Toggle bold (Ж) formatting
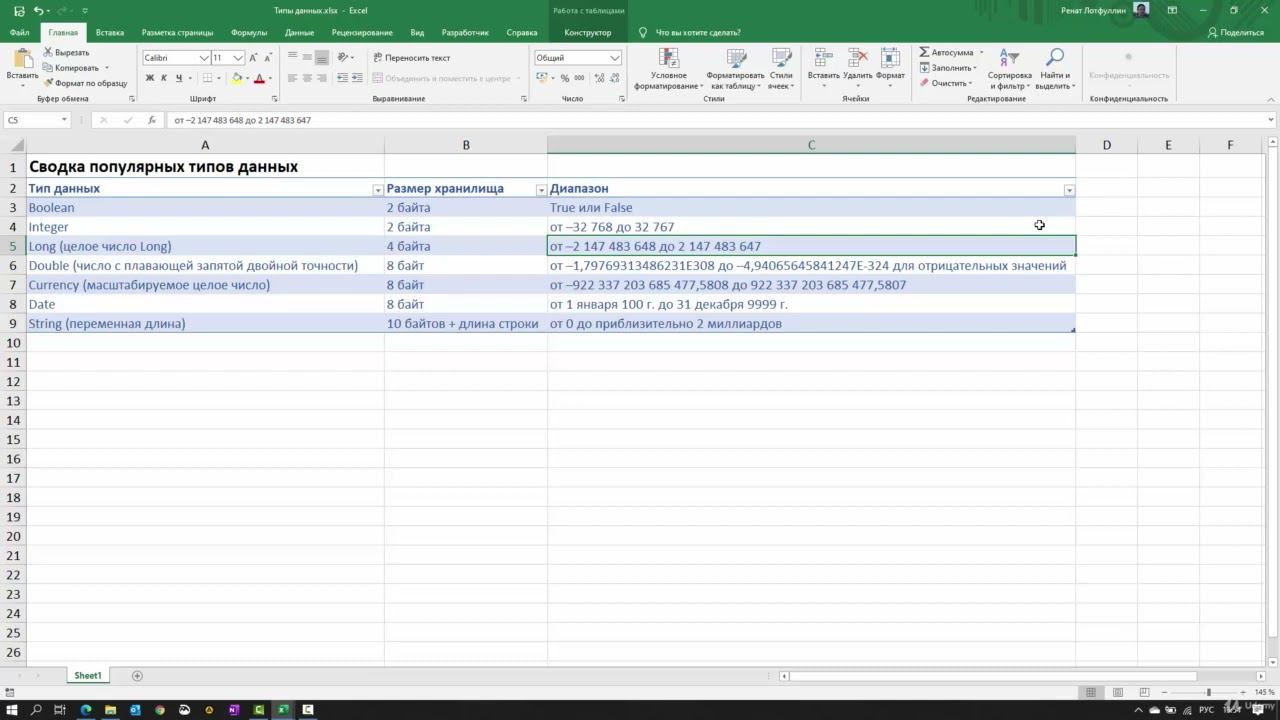Screen dimensions: 1280x720 coord(150,78)
